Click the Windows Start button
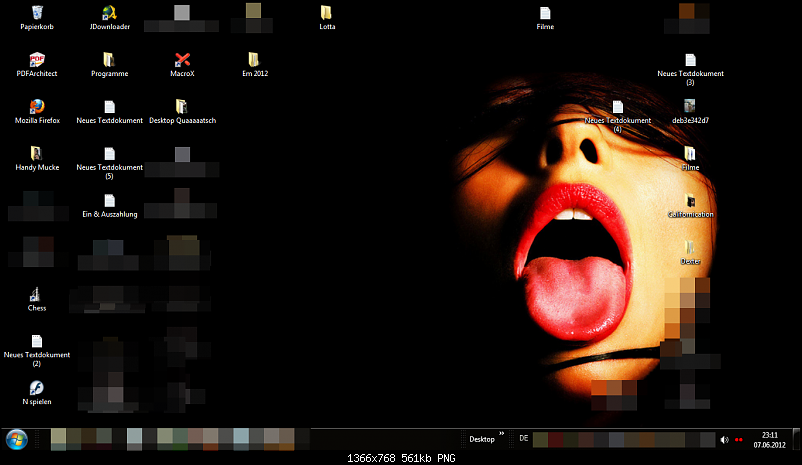 (17, 439)
